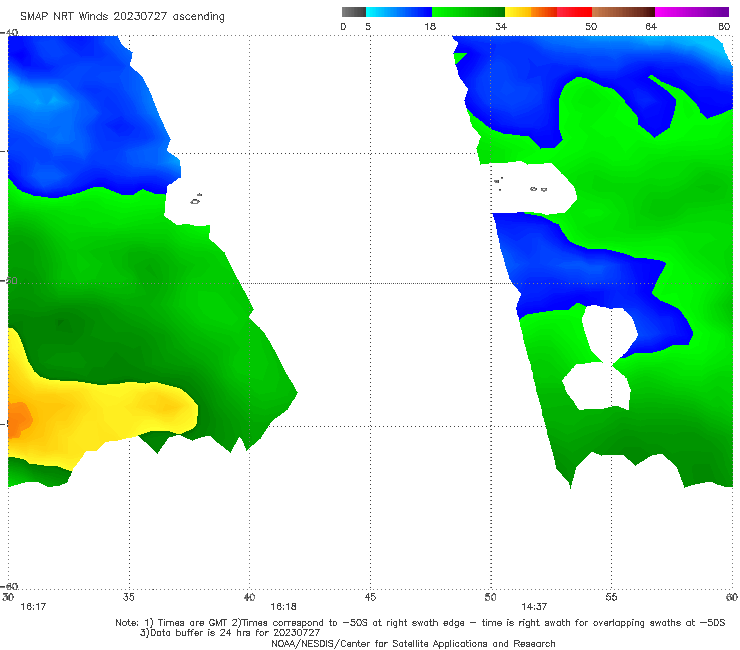Screen dimensions: 740x650
Task: Click the color bar label "80"
Action: [724, 27]
